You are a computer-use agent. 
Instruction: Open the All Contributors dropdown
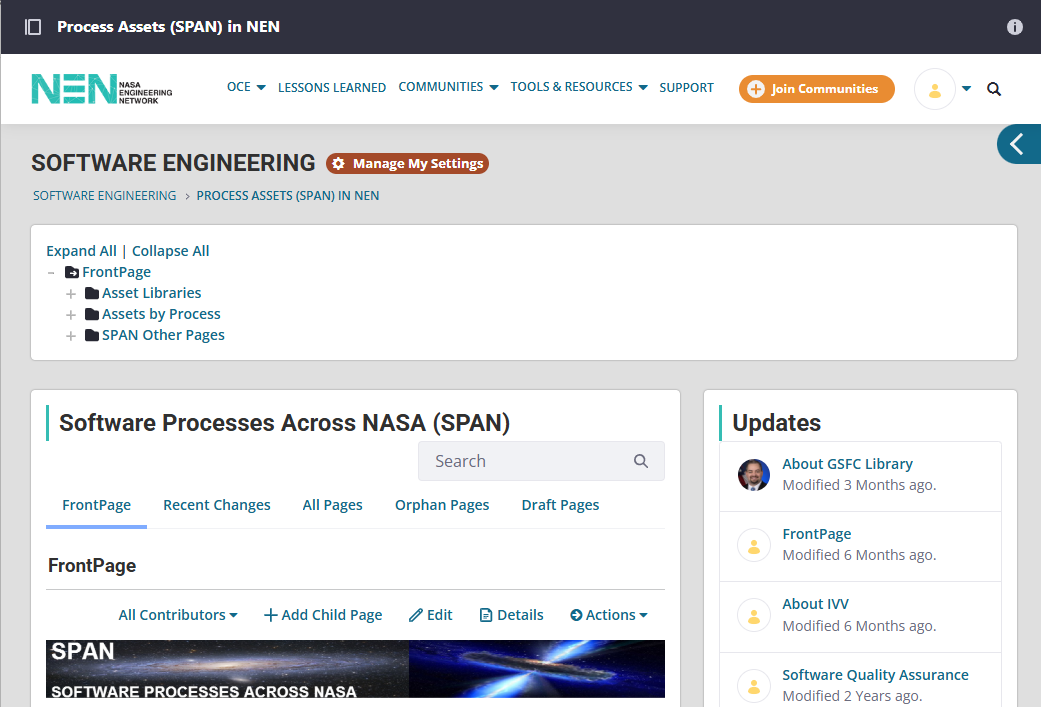coord(178,615)
